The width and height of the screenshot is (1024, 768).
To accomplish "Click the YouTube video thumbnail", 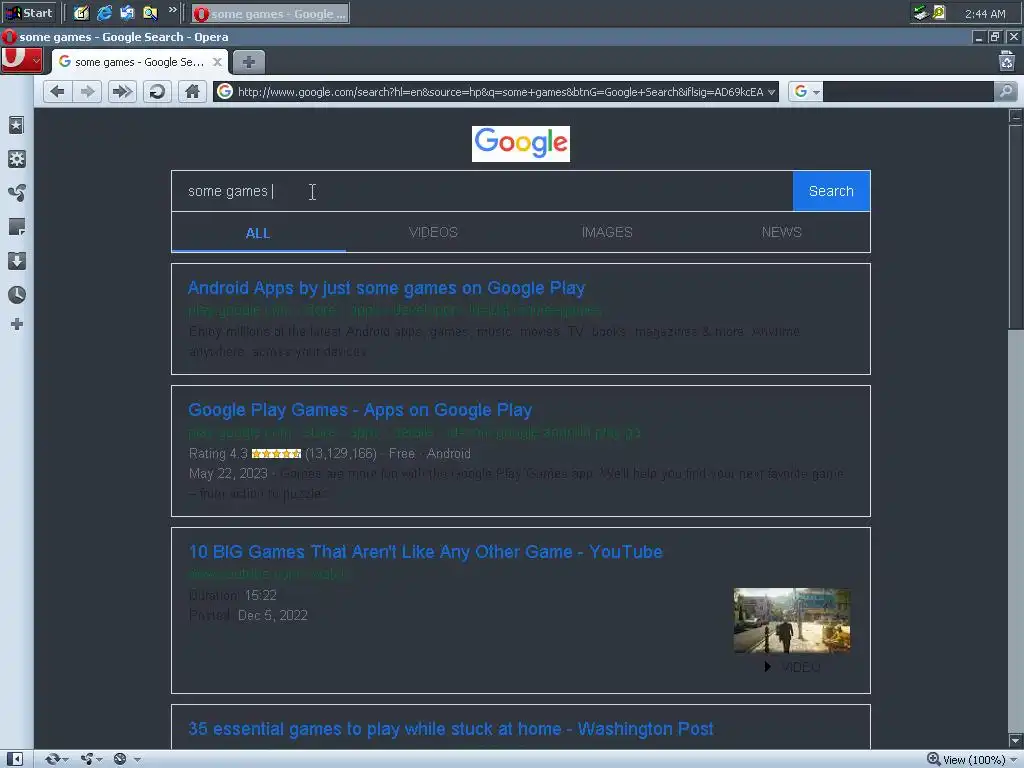I will pos(792,620).
